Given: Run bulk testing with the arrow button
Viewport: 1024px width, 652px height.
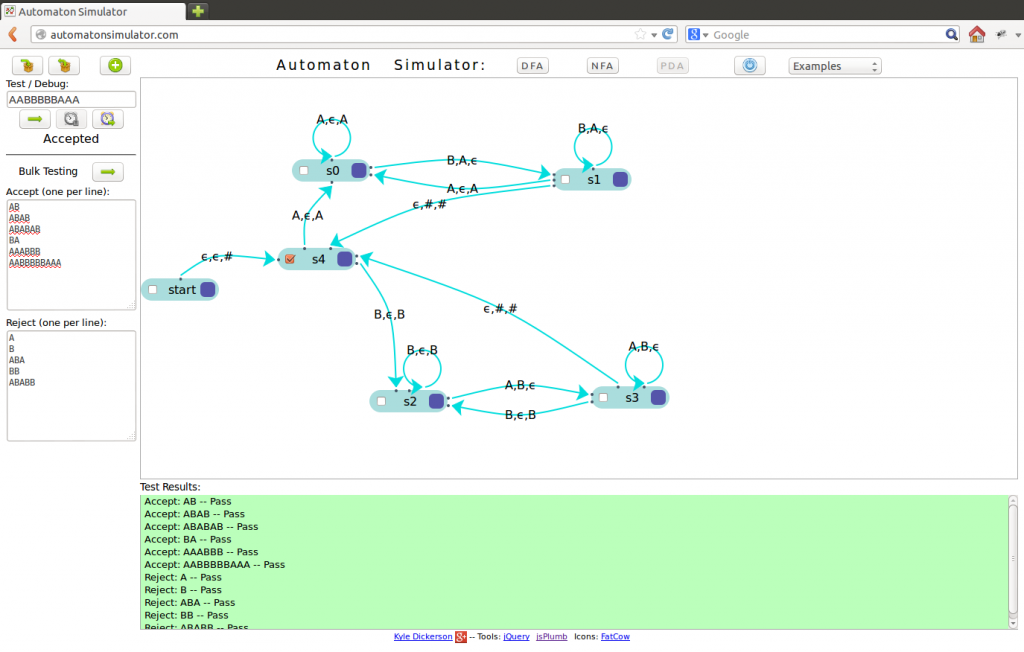Looking at the screenshot, I should (108, 172).
